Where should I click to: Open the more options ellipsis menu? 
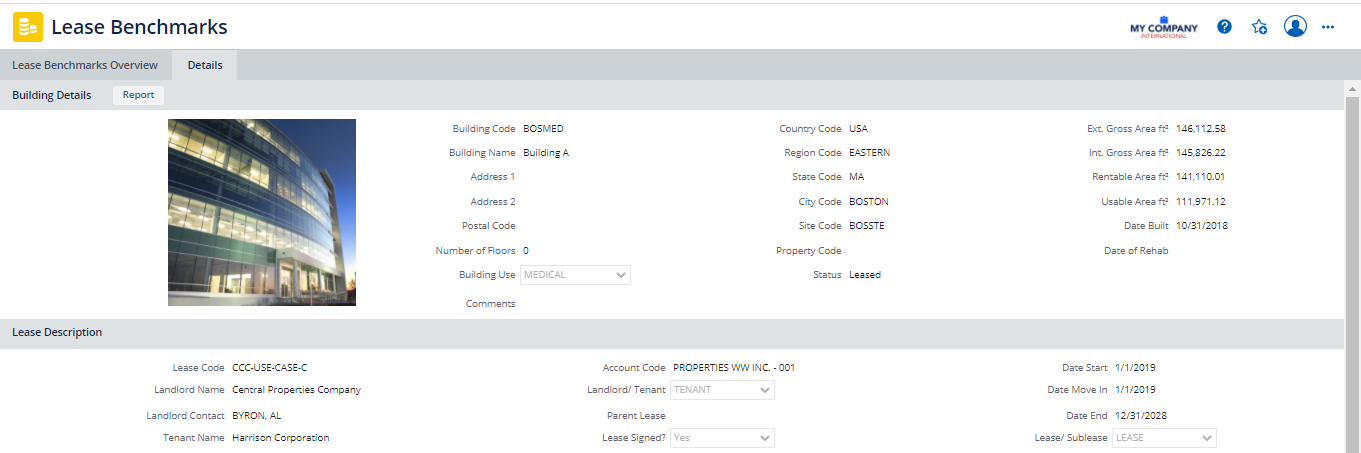click(1328, 27)
